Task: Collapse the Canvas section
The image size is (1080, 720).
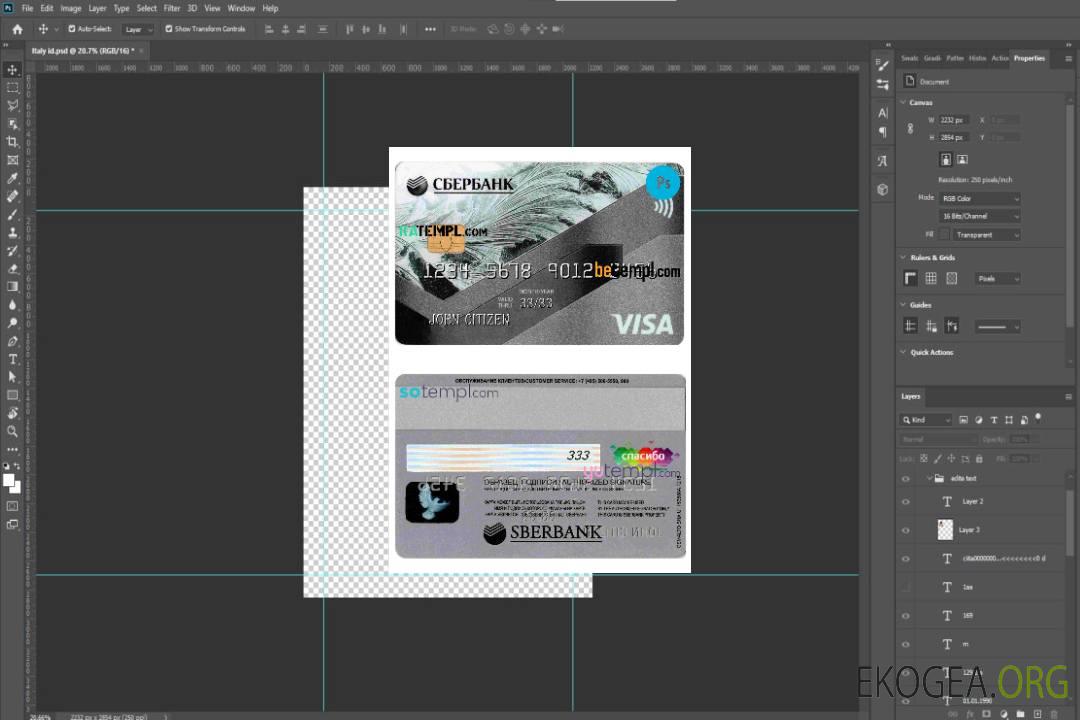Action: (903, 103)
